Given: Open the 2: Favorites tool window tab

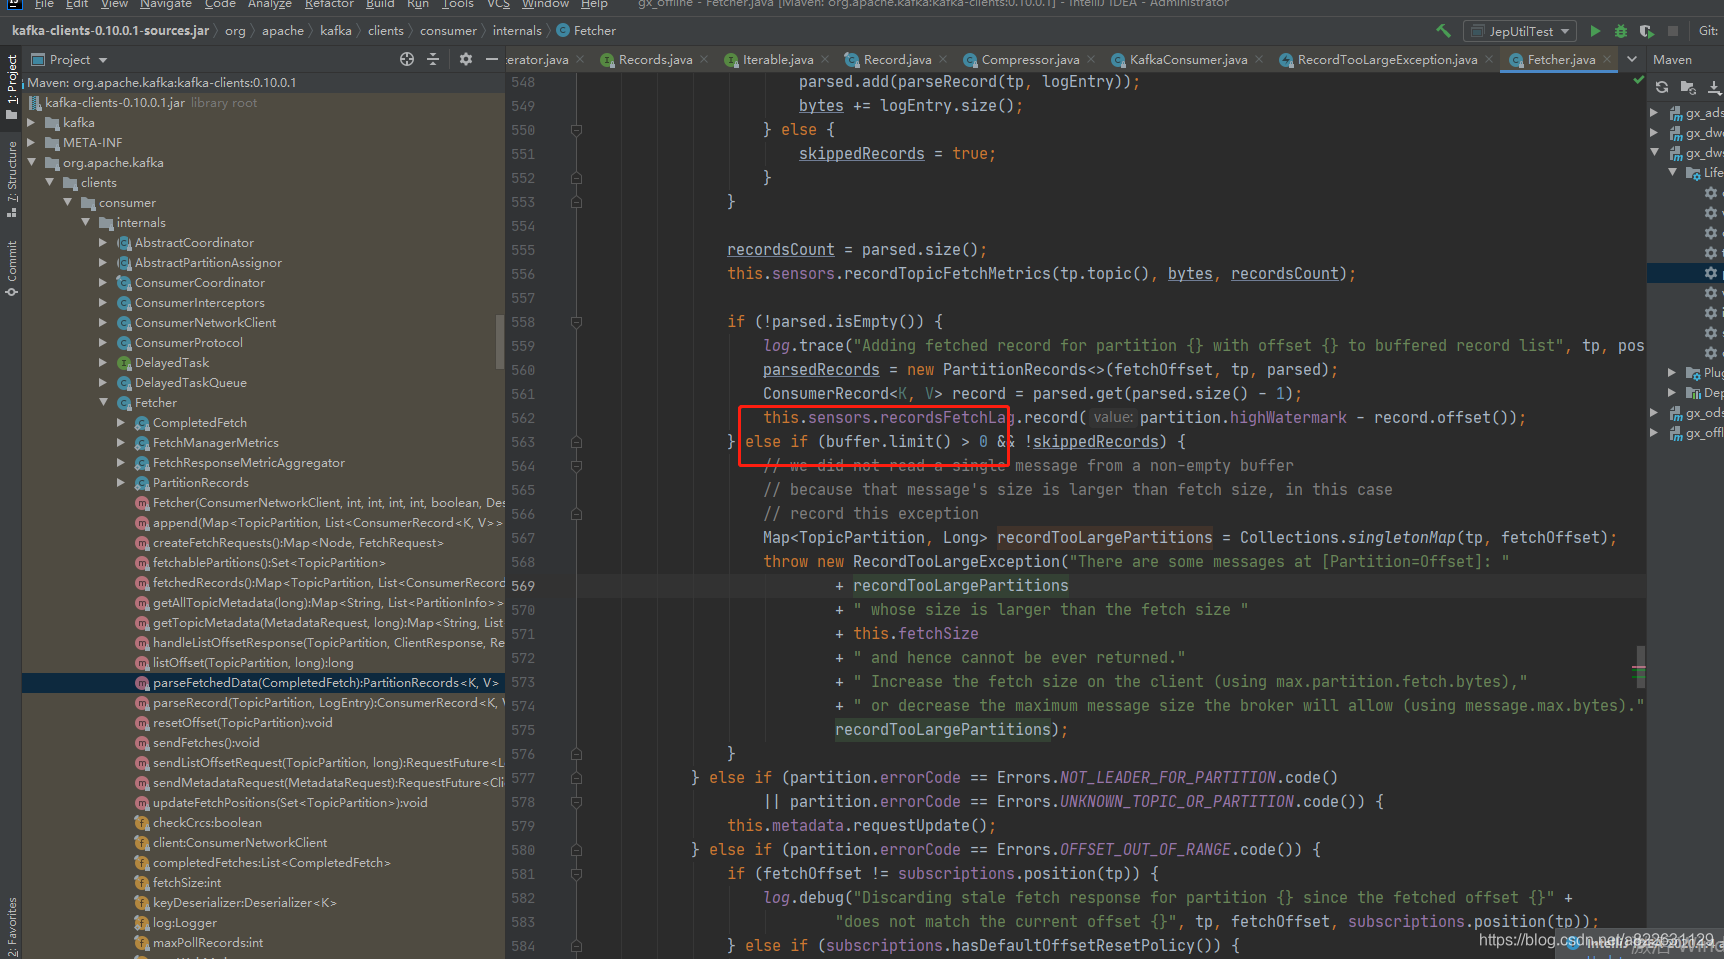Looking at the screenshot, I should coord(11,925).
